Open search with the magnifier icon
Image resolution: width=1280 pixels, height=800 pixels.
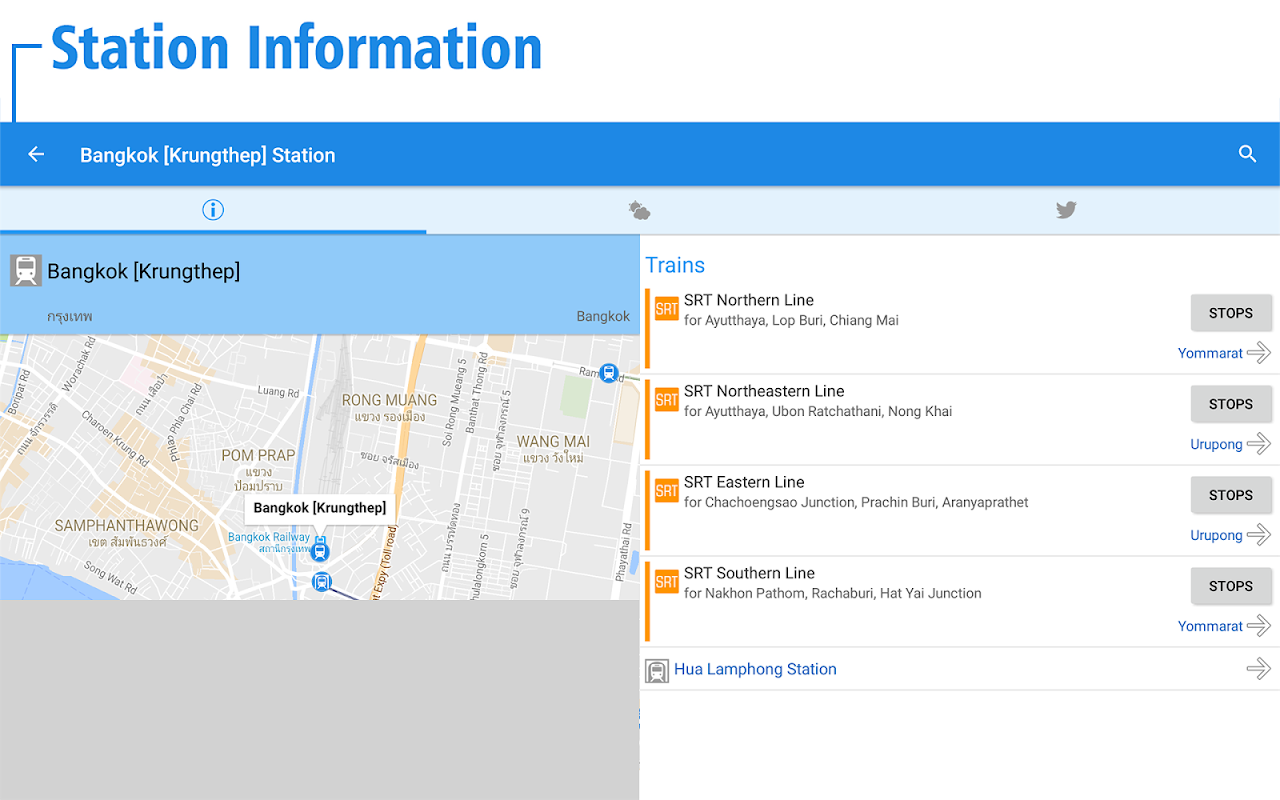1247,154
